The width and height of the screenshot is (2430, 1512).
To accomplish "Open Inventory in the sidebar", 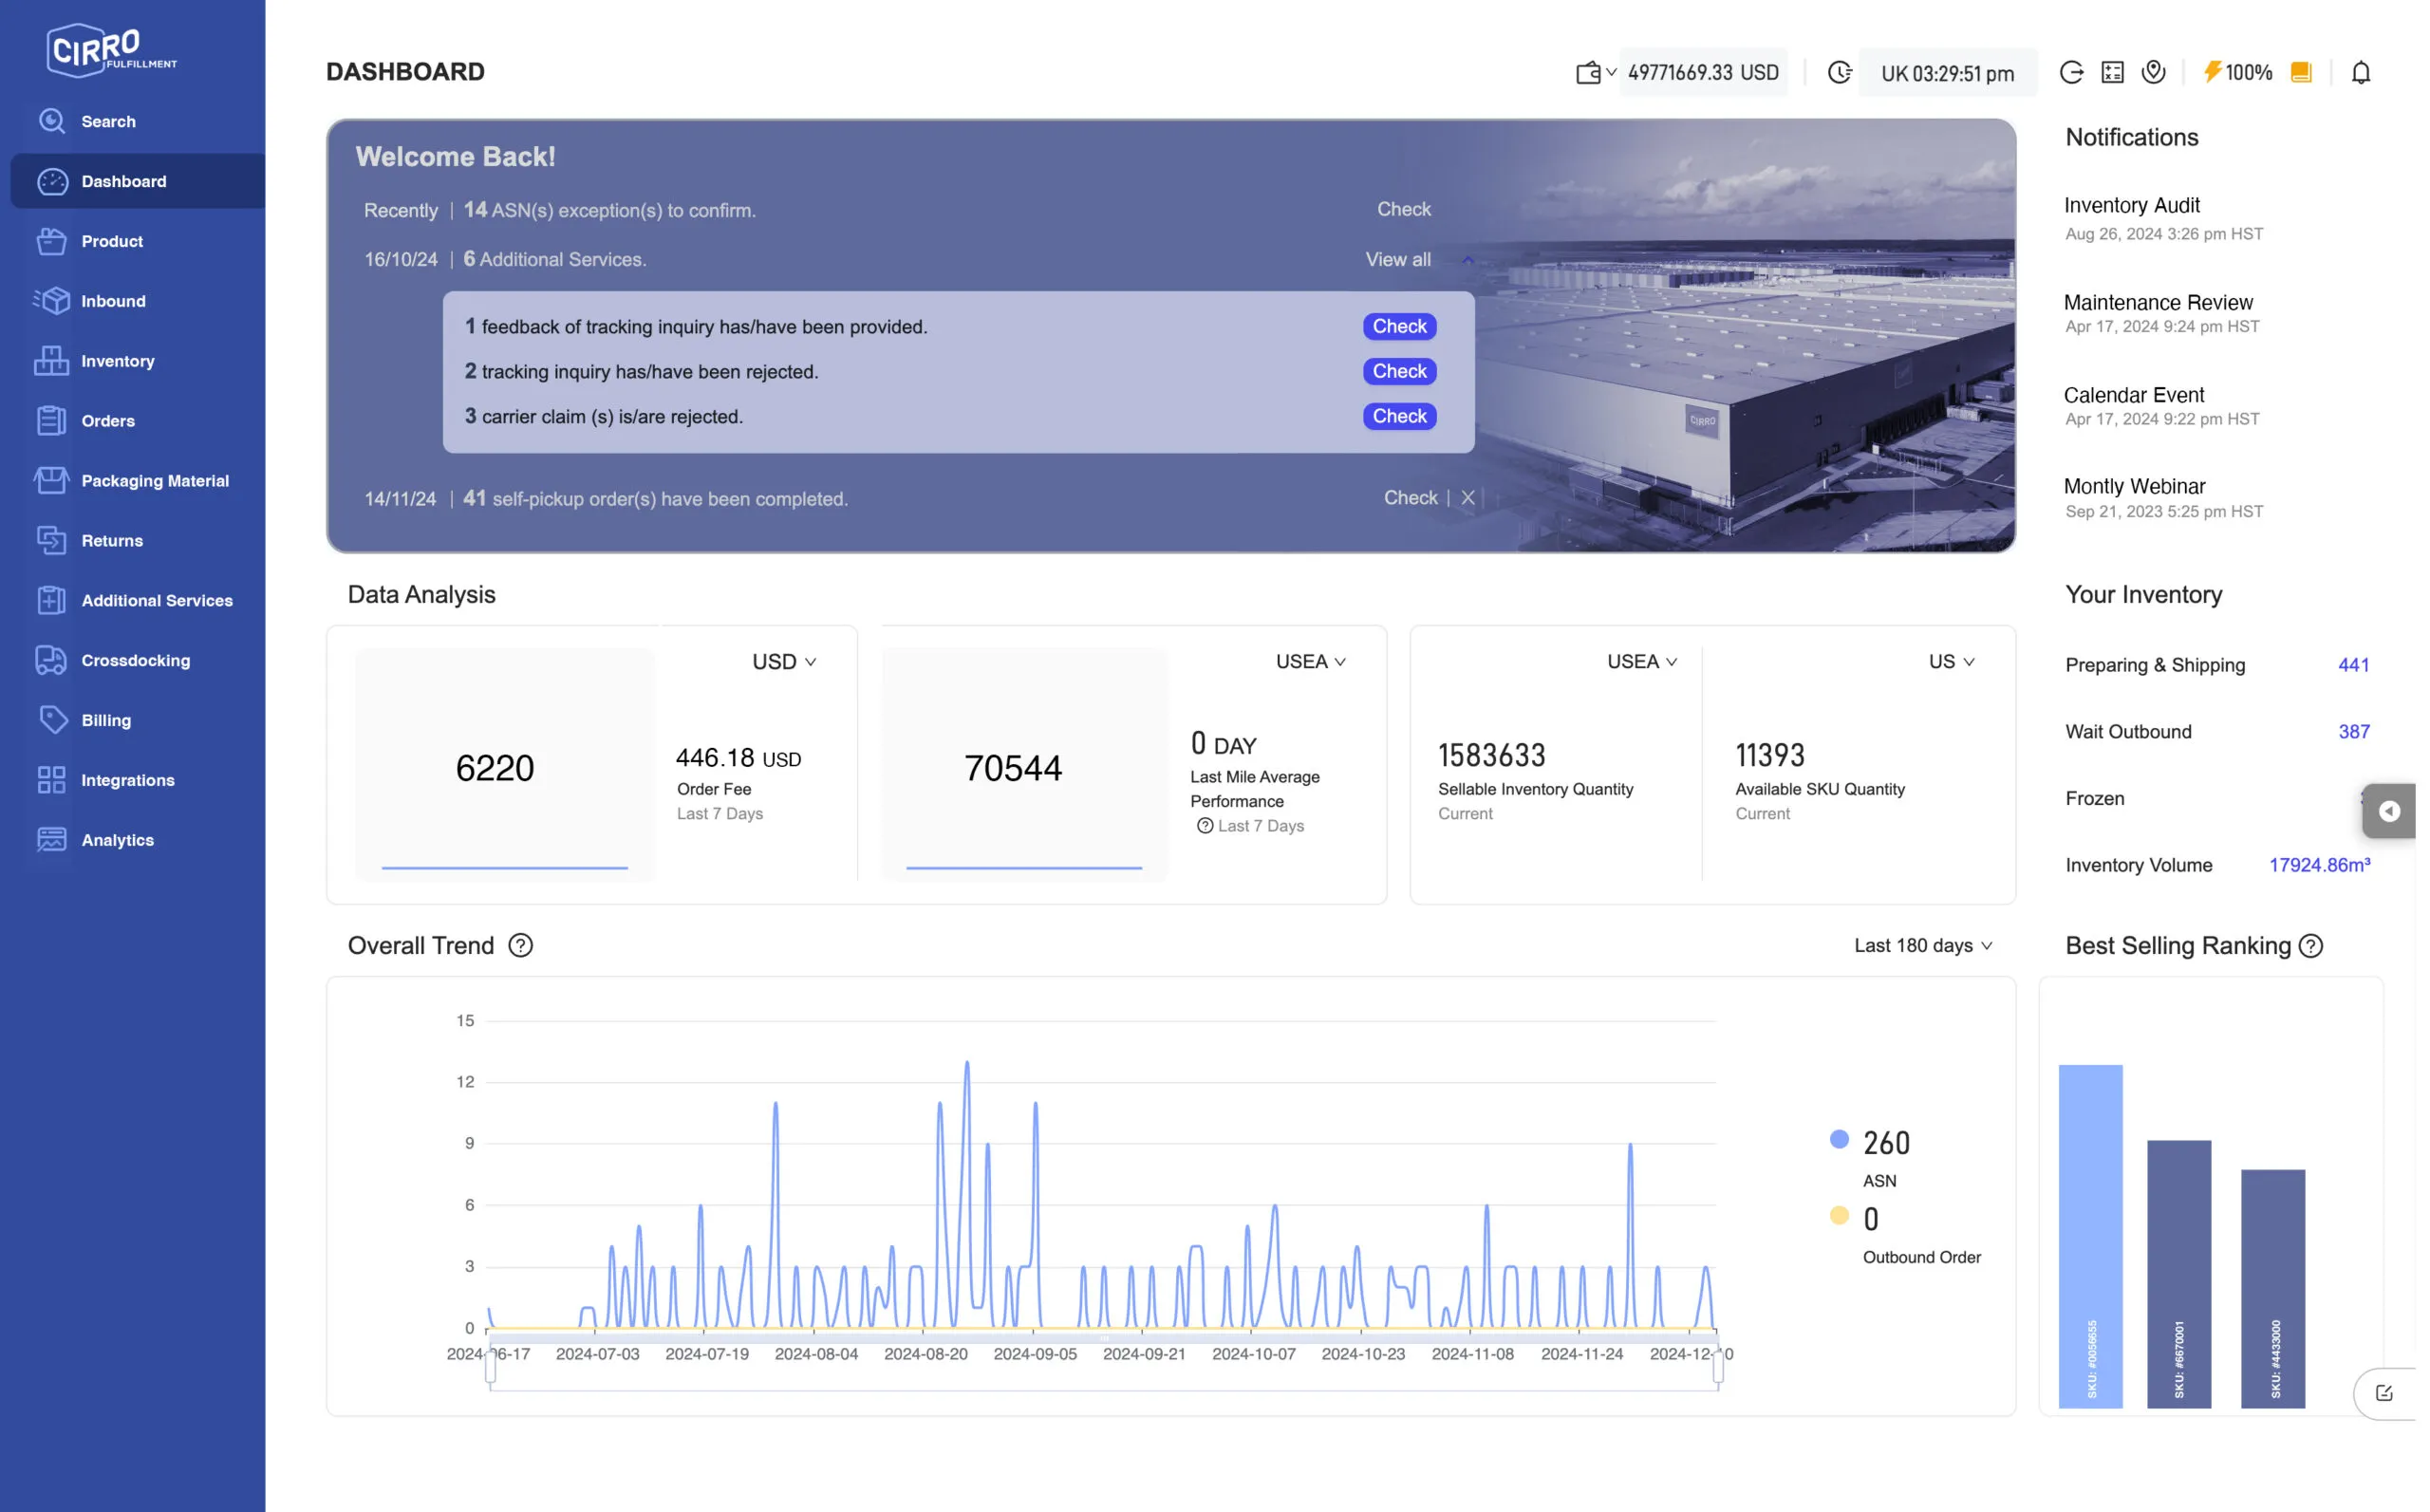I will pyautogui.click(x=118, y=361).
